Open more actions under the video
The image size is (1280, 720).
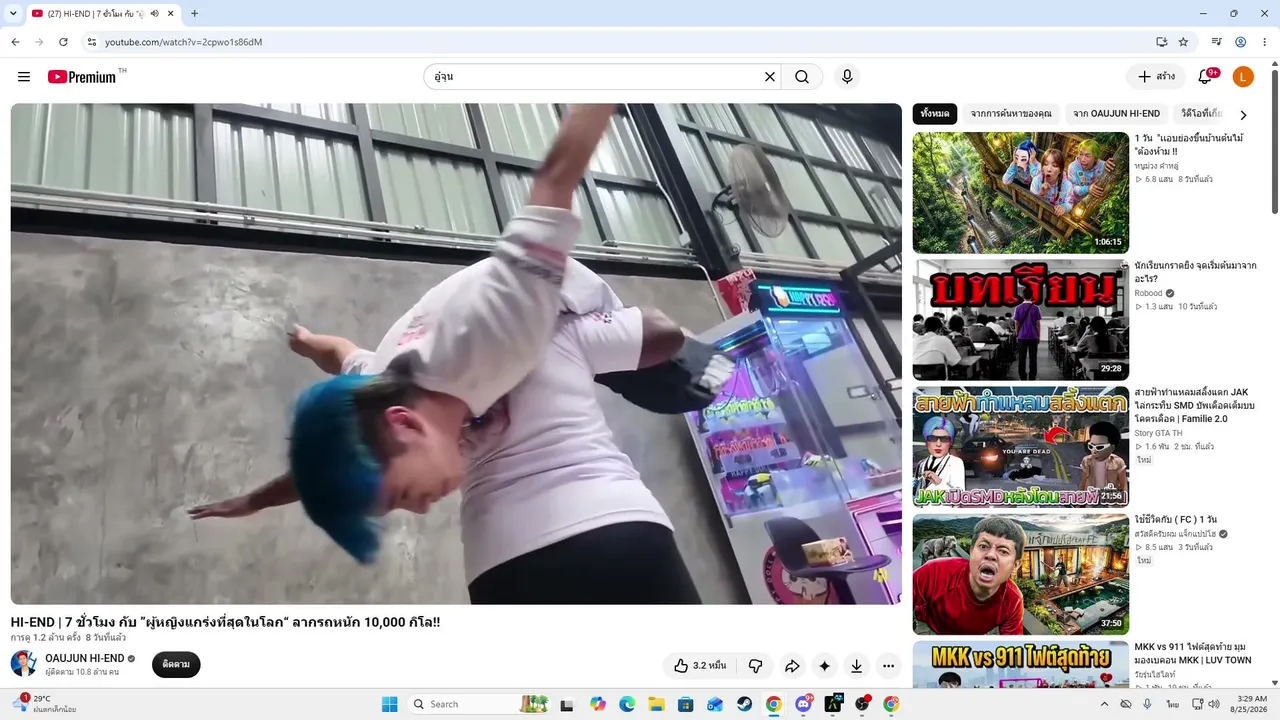[x=888, y=666]
